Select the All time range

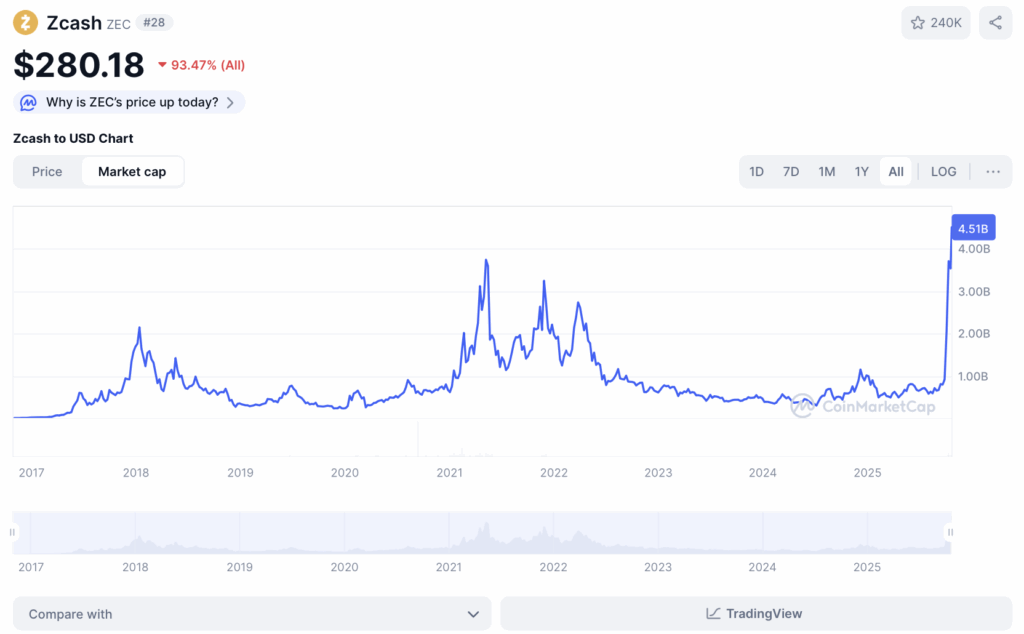pos(895,172)
